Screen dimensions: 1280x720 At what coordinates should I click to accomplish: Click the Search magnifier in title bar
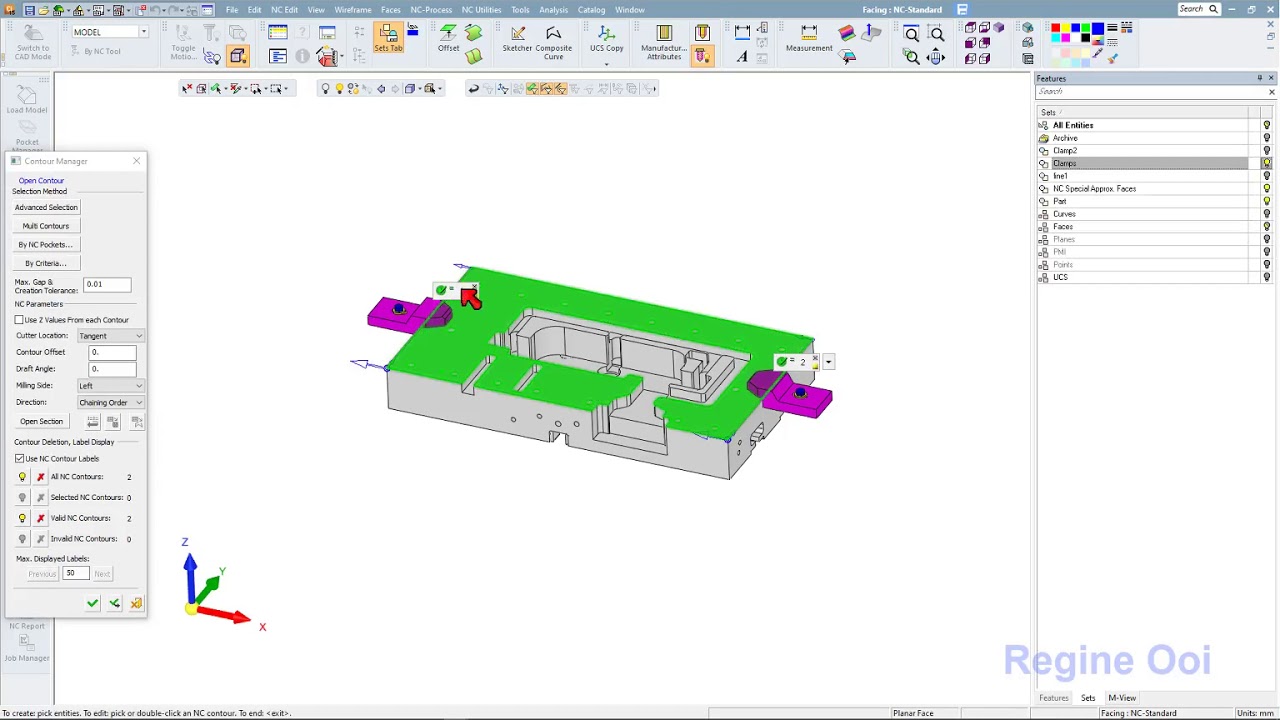(1213, 10)
